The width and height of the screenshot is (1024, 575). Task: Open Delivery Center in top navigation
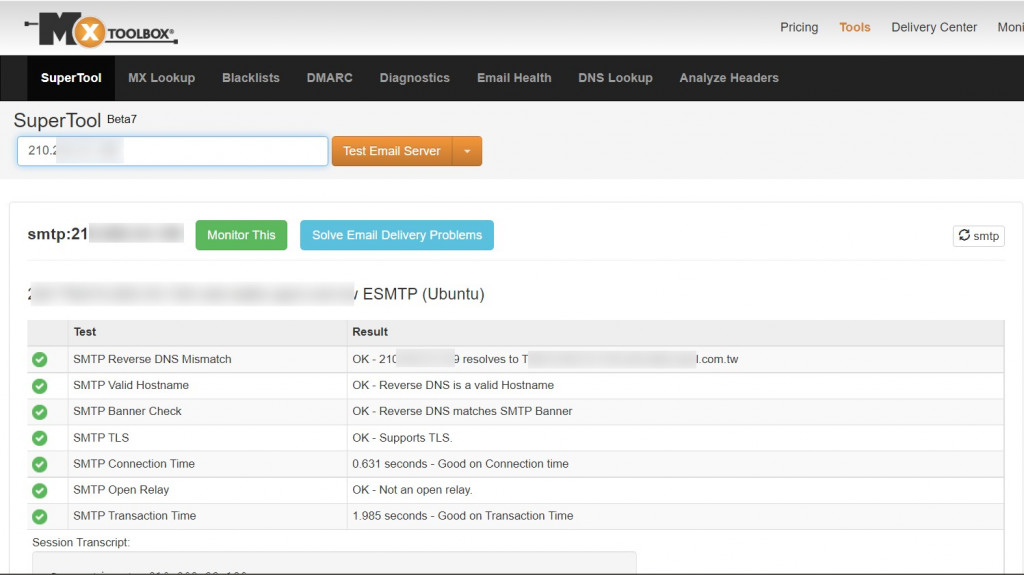click(x=934, y=27)
